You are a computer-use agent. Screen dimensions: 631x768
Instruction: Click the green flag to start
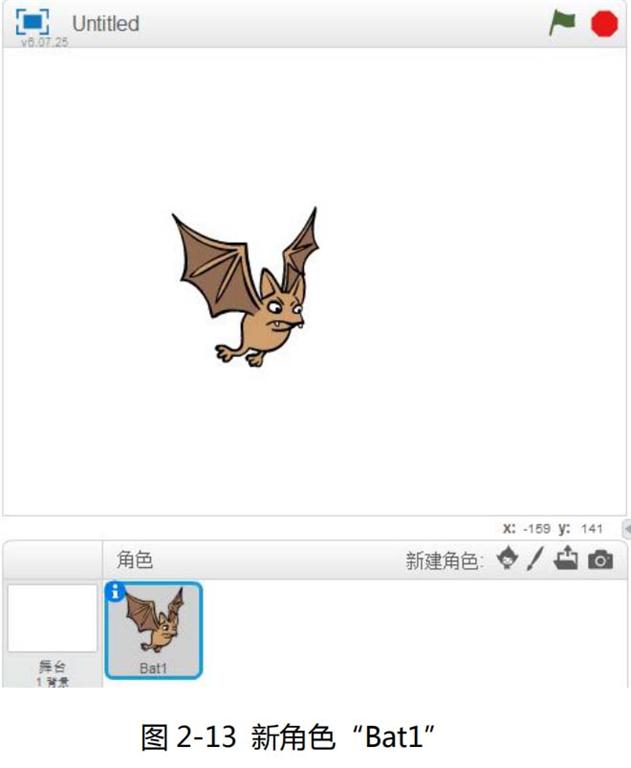[563, 22]
